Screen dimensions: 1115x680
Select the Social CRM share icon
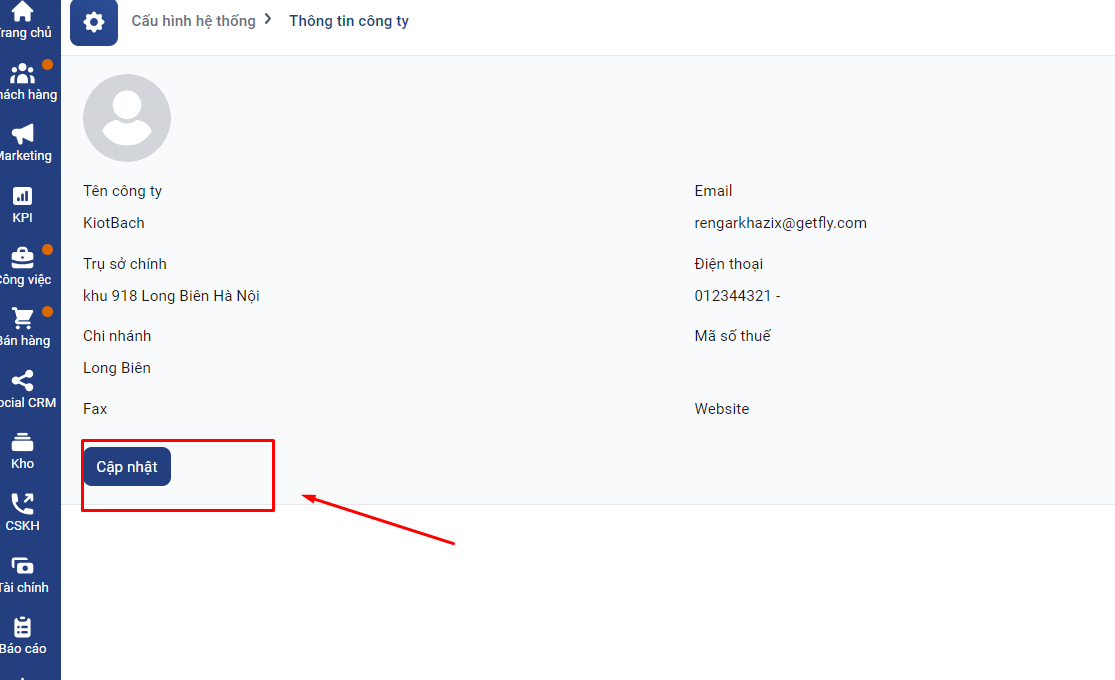pos(22,381)
